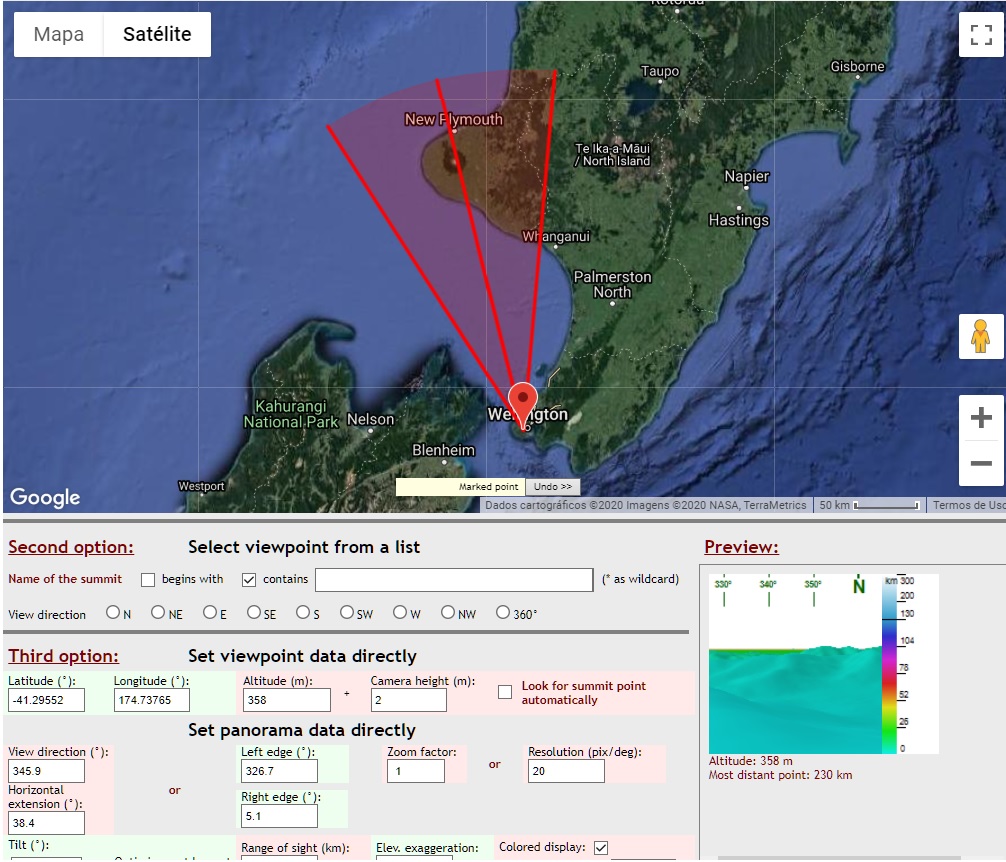1006x862 pixels.
Task: Uncheck the 'contains' checkbox
Action: click(x=249, y=580)
